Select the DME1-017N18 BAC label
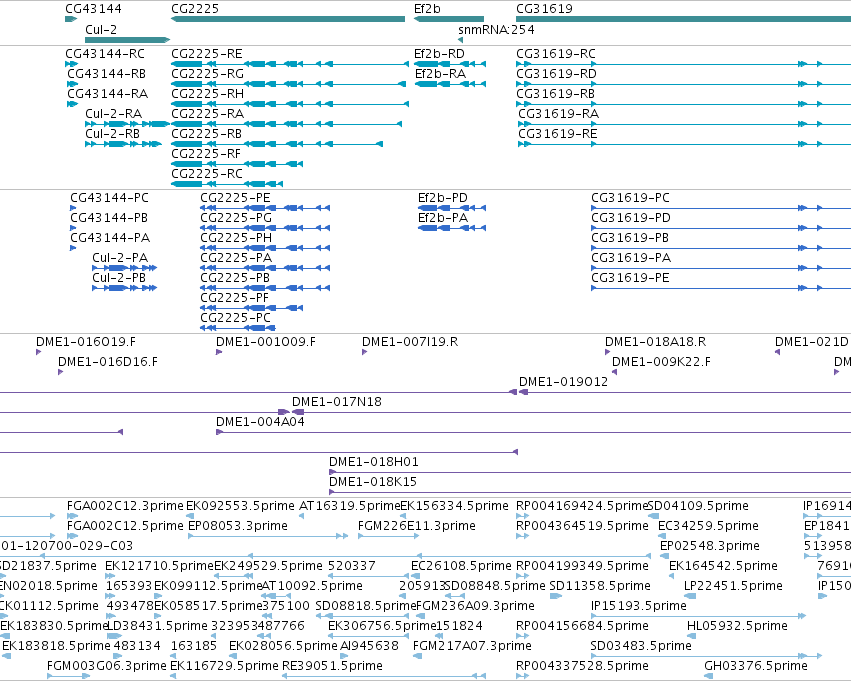Screen dimensions: 851x681 click(x=337, y=403)
